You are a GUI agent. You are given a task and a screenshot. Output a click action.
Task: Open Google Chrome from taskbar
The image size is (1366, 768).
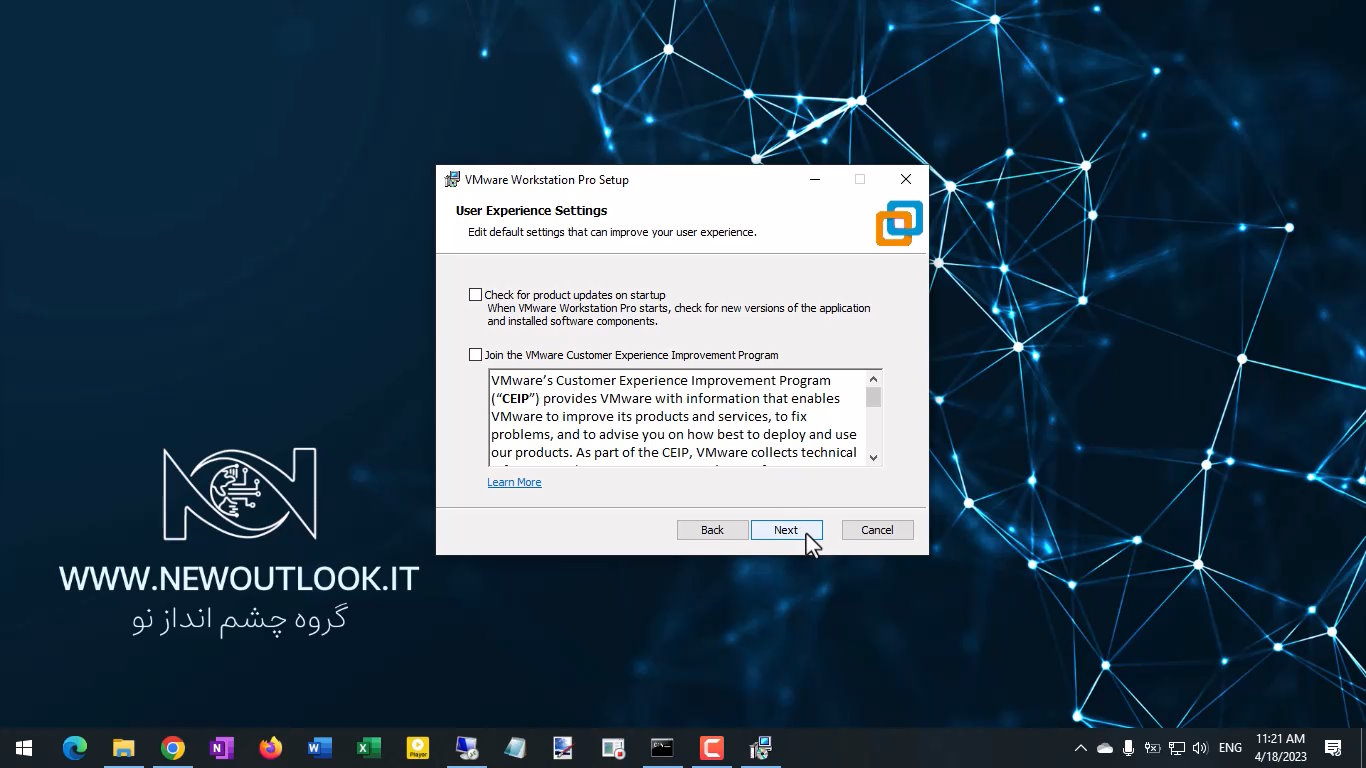(173, 748)
